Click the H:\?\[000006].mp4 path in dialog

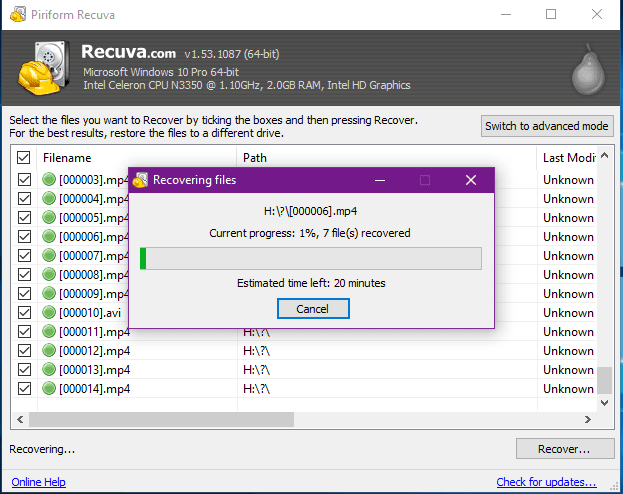point(310,211)
